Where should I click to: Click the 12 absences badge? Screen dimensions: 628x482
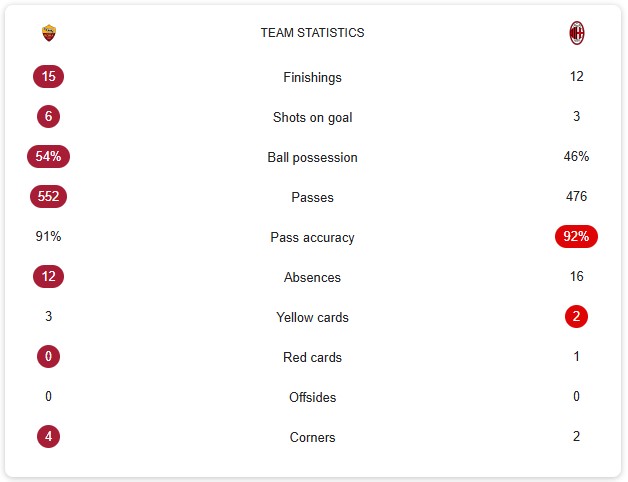48,276
